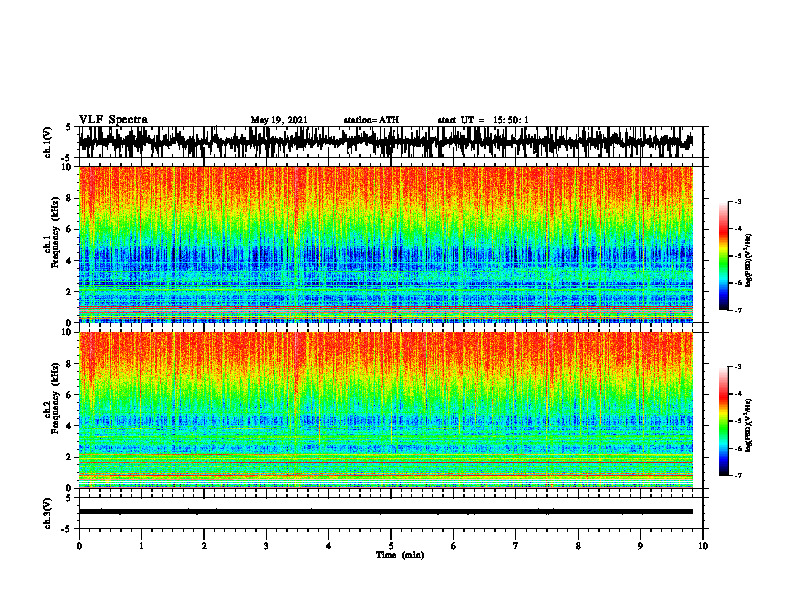Click inside the ch.2 spectrogram plot

(x=385, y=410)
